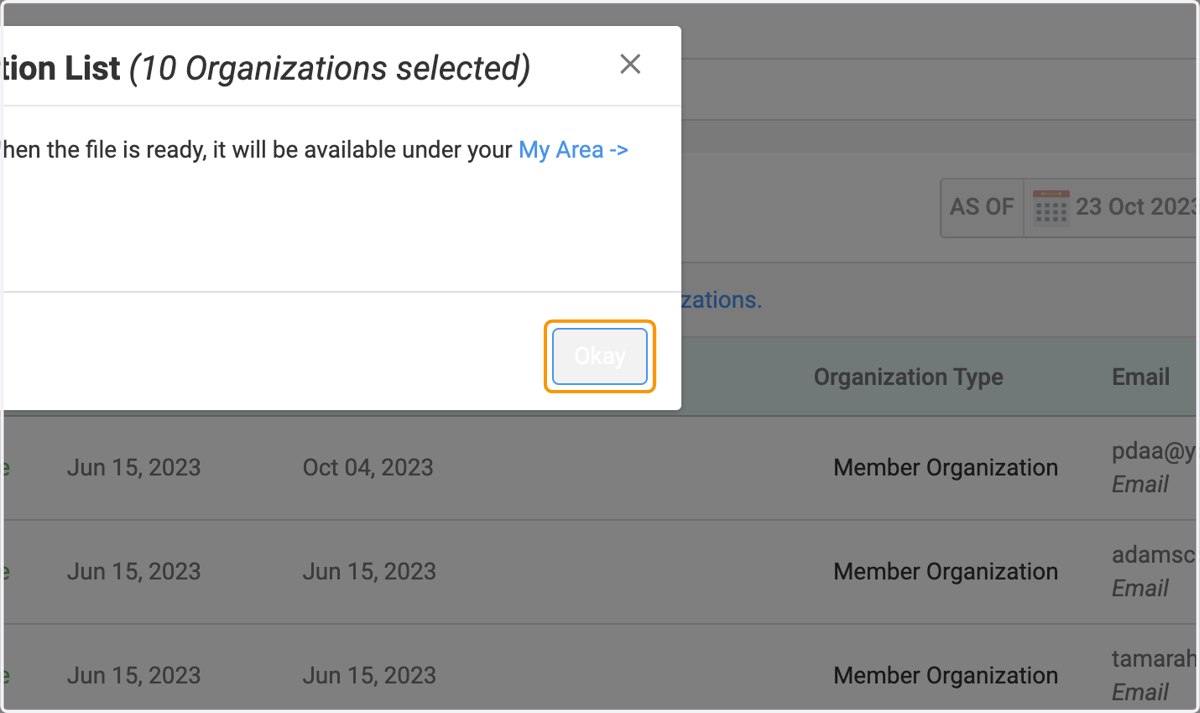Click the dialog title Organization List
1200x713 pixels.
(x=62, y=69)
